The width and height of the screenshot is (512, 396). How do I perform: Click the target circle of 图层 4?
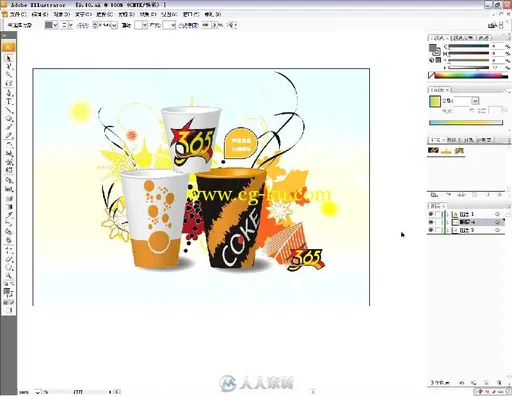tap(497, 222)
